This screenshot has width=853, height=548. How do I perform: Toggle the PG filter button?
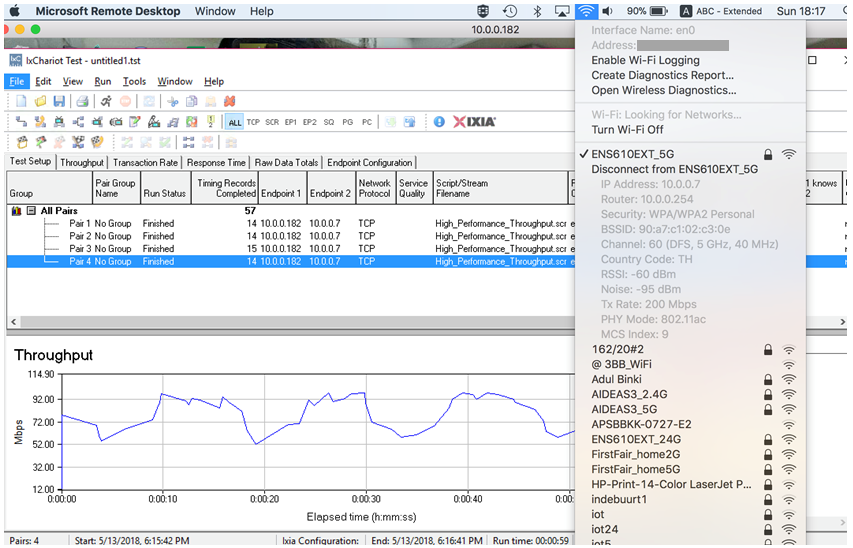(348, 122)
